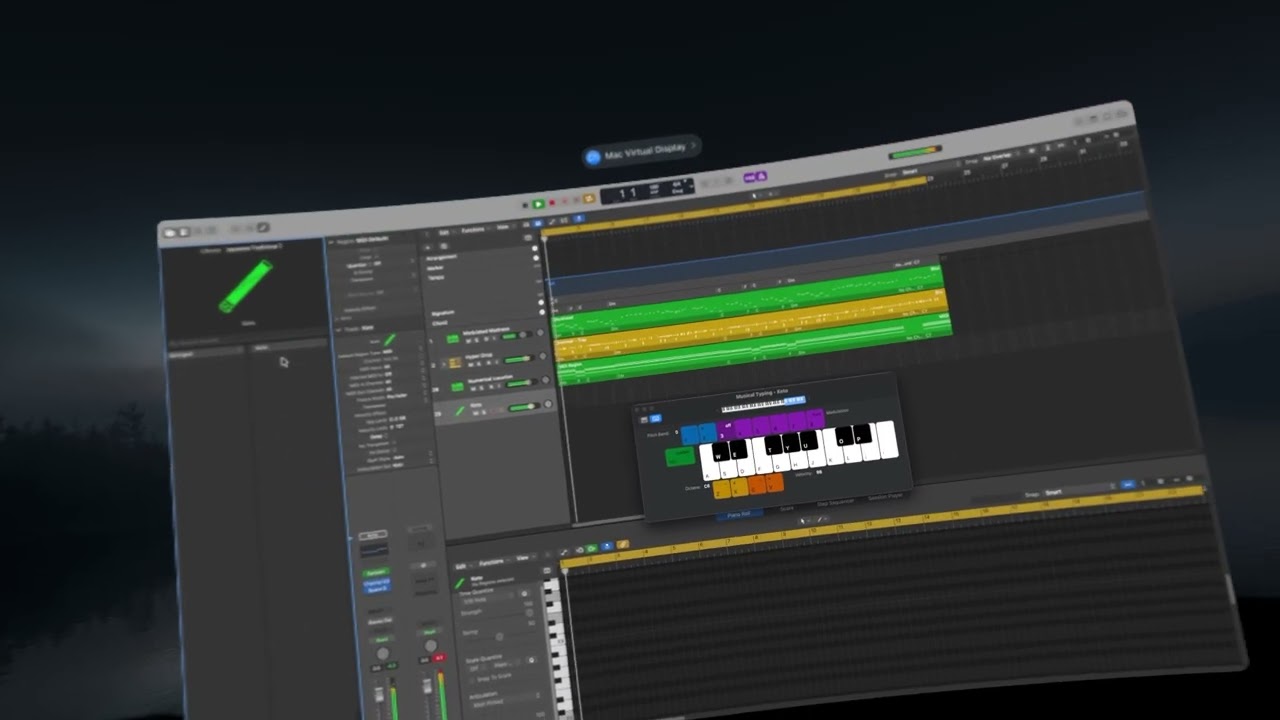Toggle the purple Count-in button
The image size is (1280, 720).
pos(750,177)
